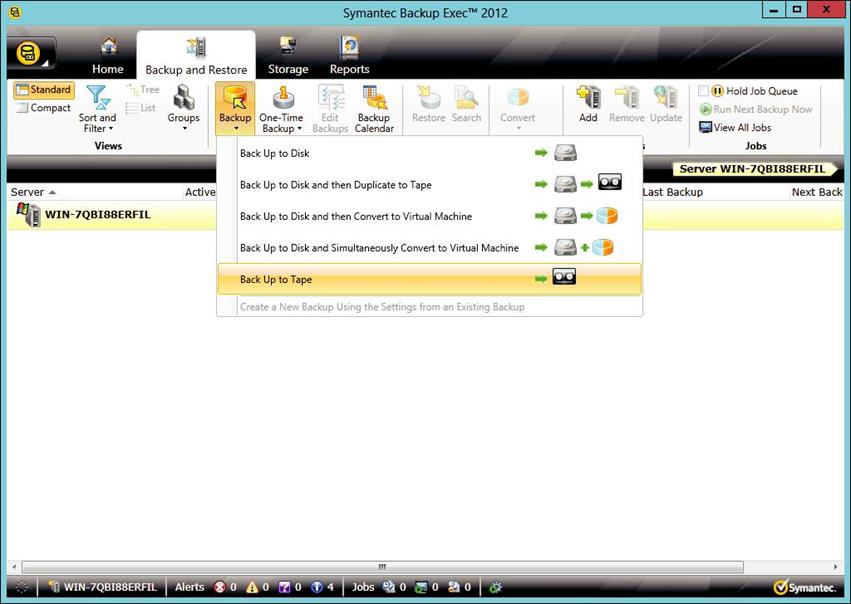Image resolution: width=851 pixels, height=604 pixels.
Task: Collapse the Backup dropdown button
Action: point(235,108)
